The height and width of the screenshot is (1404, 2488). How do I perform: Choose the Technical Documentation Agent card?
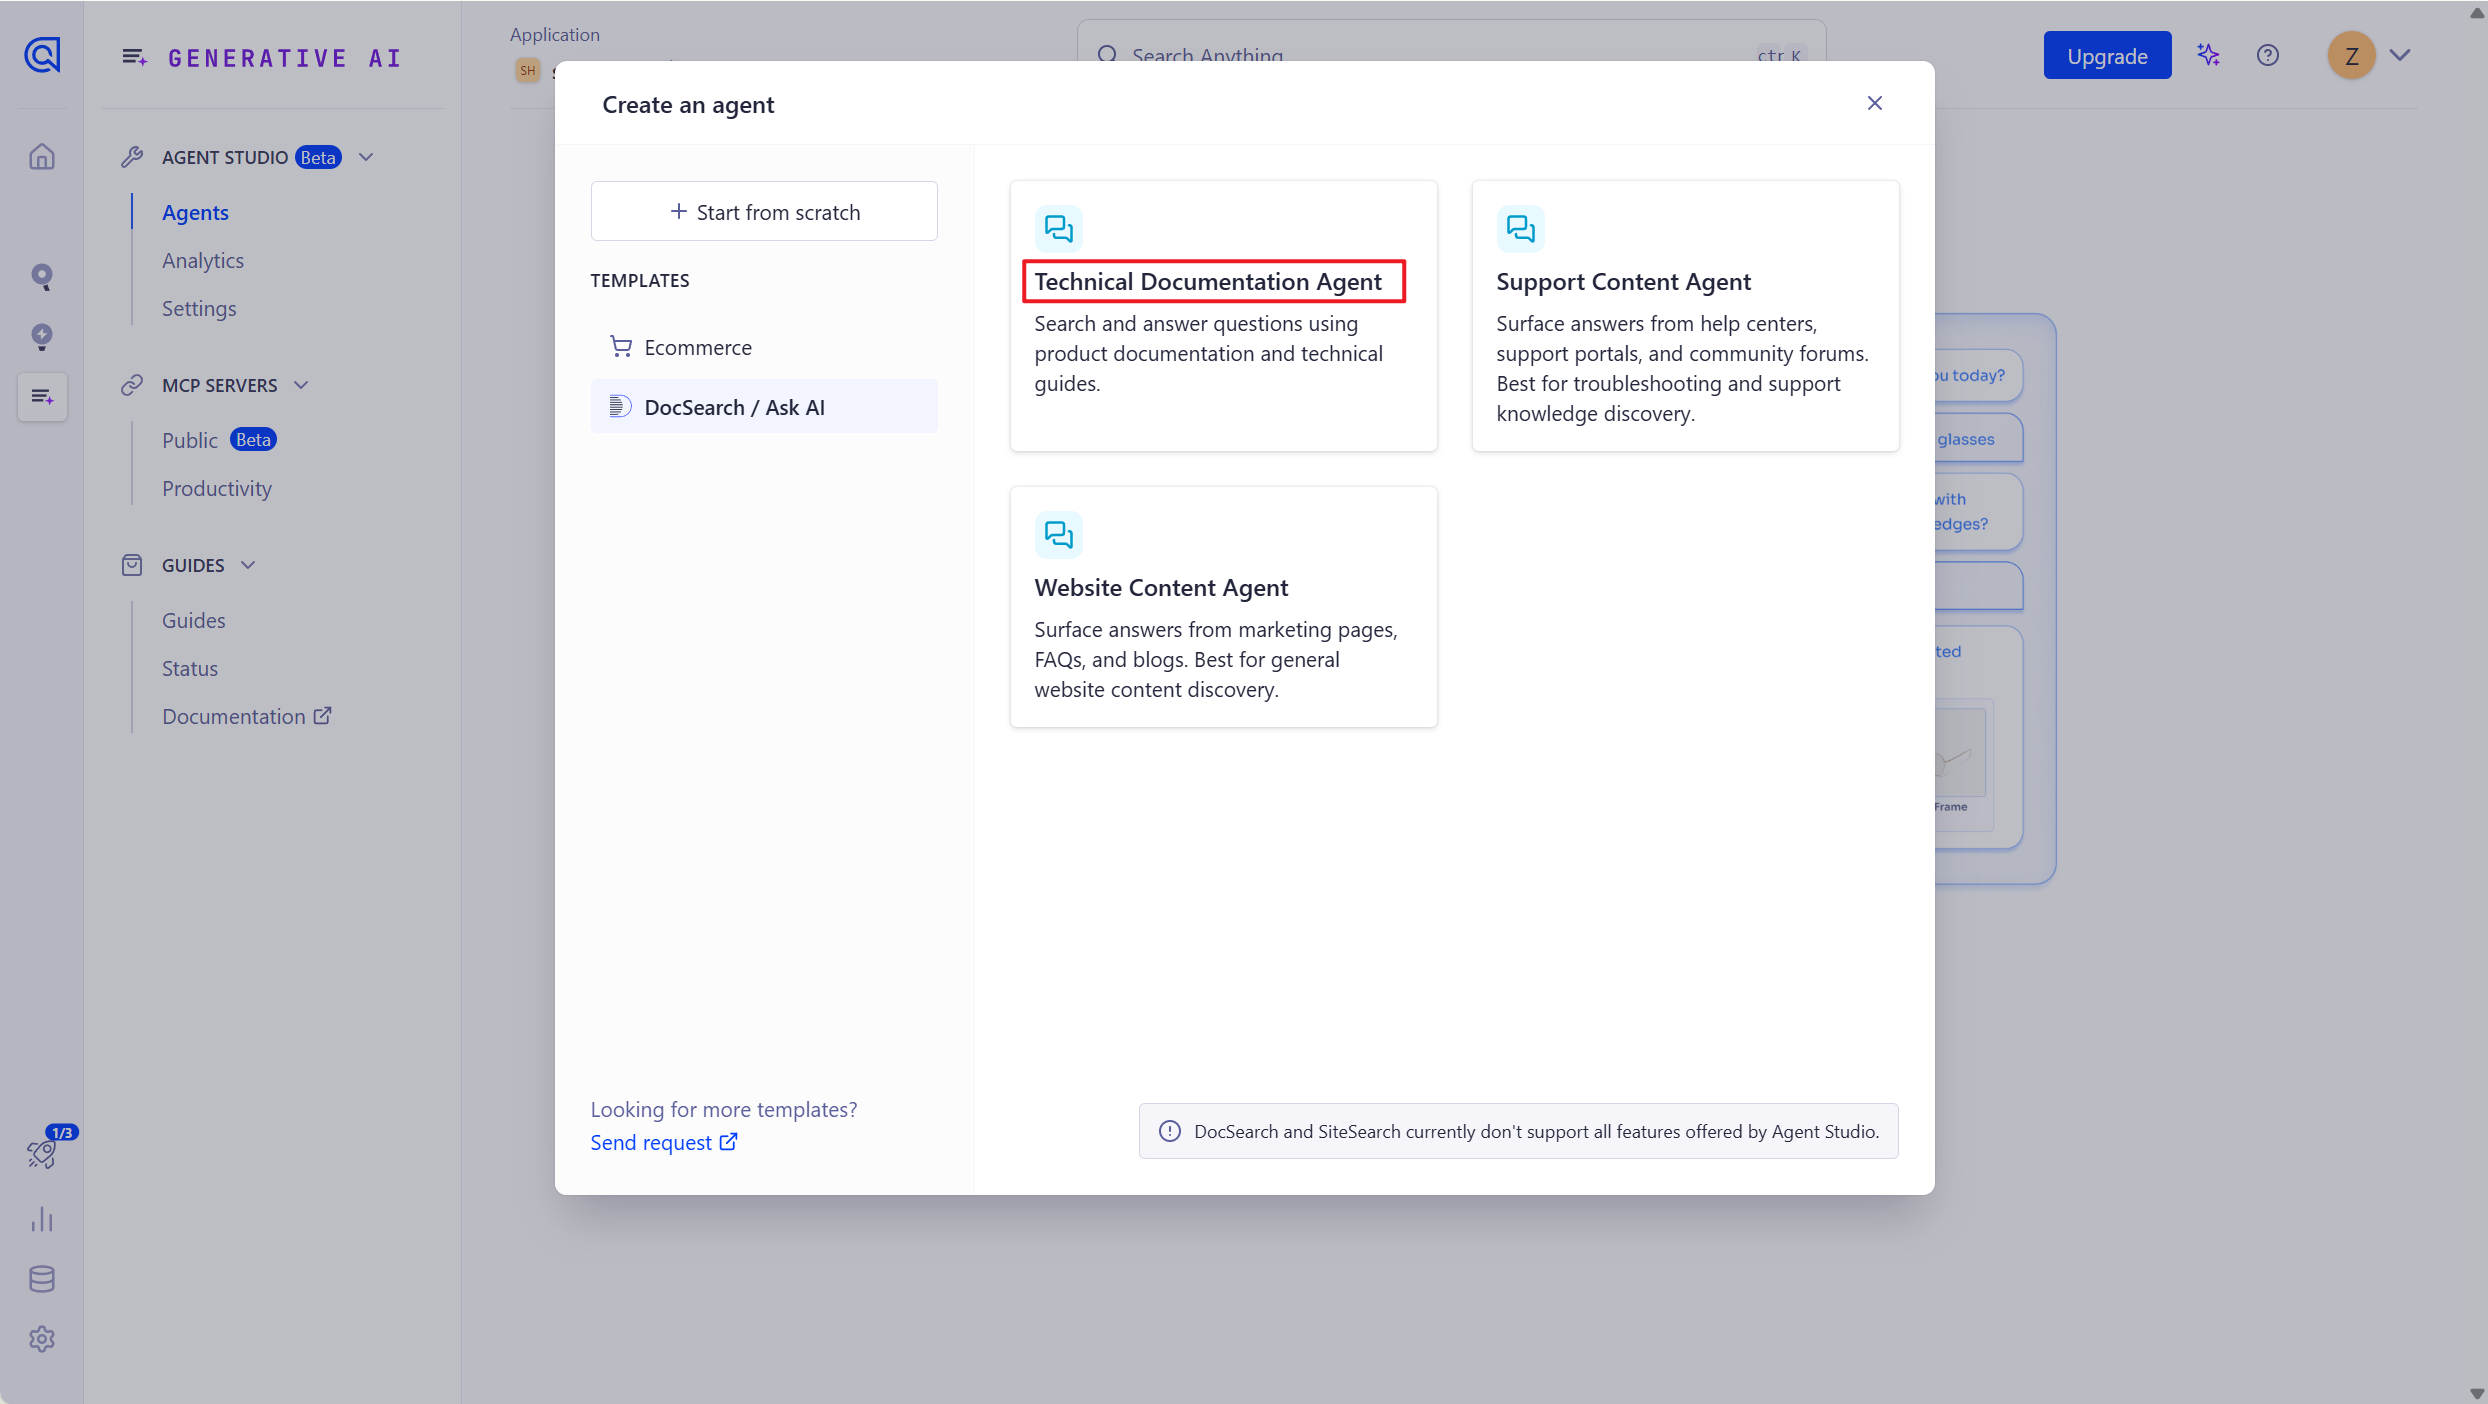(1222, 315)
